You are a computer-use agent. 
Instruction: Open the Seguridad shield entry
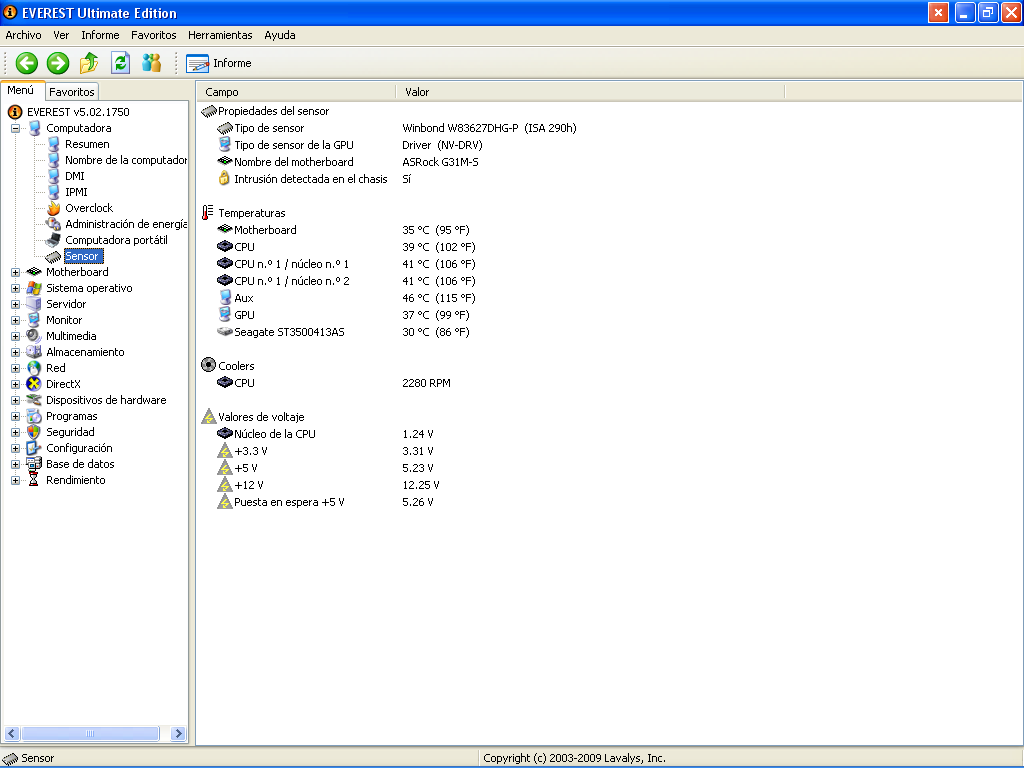click(70, 432)
